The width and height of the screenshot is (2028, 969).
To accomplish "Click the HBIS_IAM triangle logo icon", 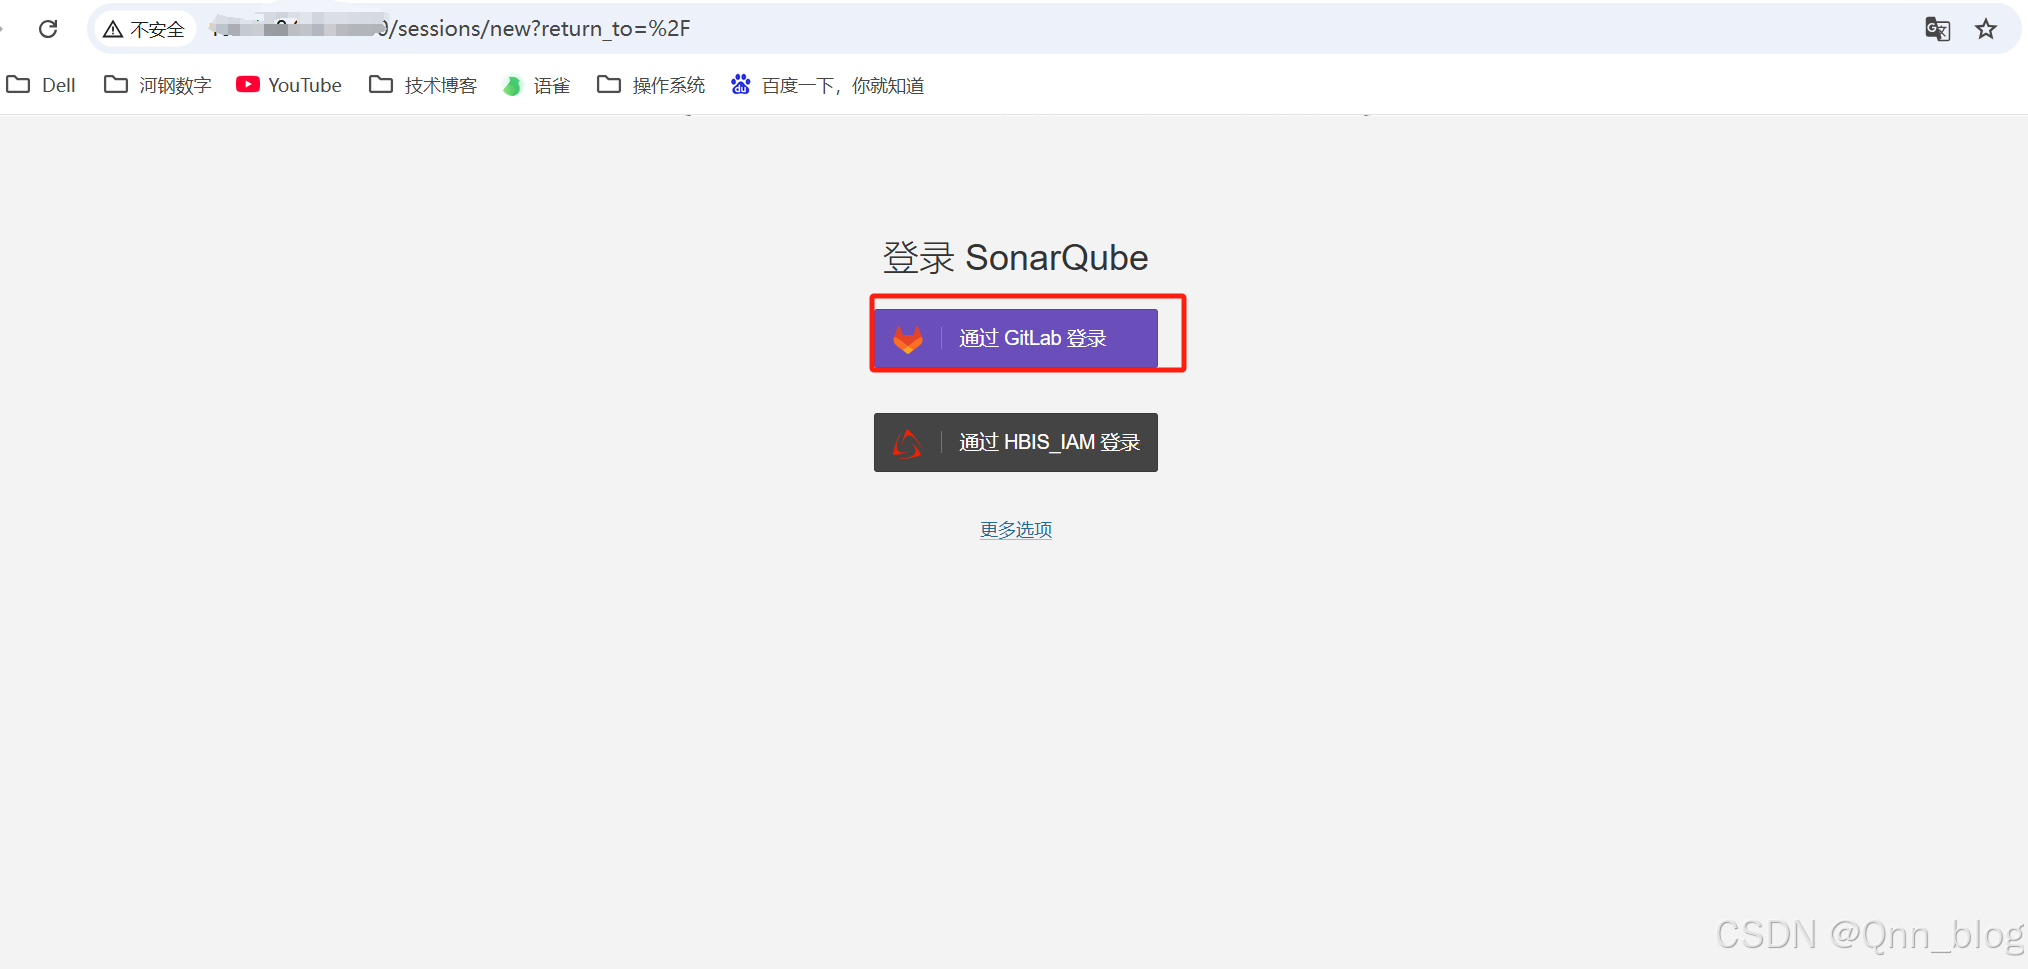I will point(909,442).
